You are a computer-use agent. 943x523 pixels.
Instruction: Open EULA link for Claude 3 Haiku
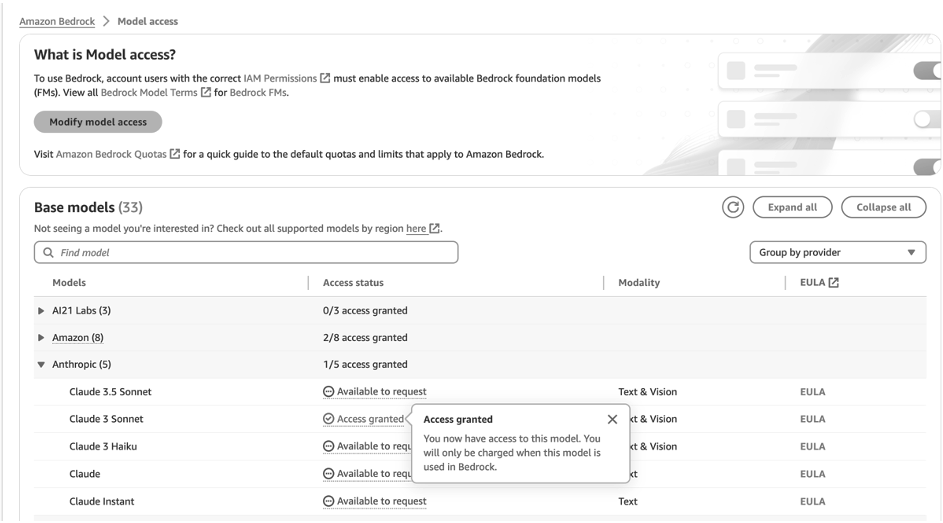pos(812,447)
